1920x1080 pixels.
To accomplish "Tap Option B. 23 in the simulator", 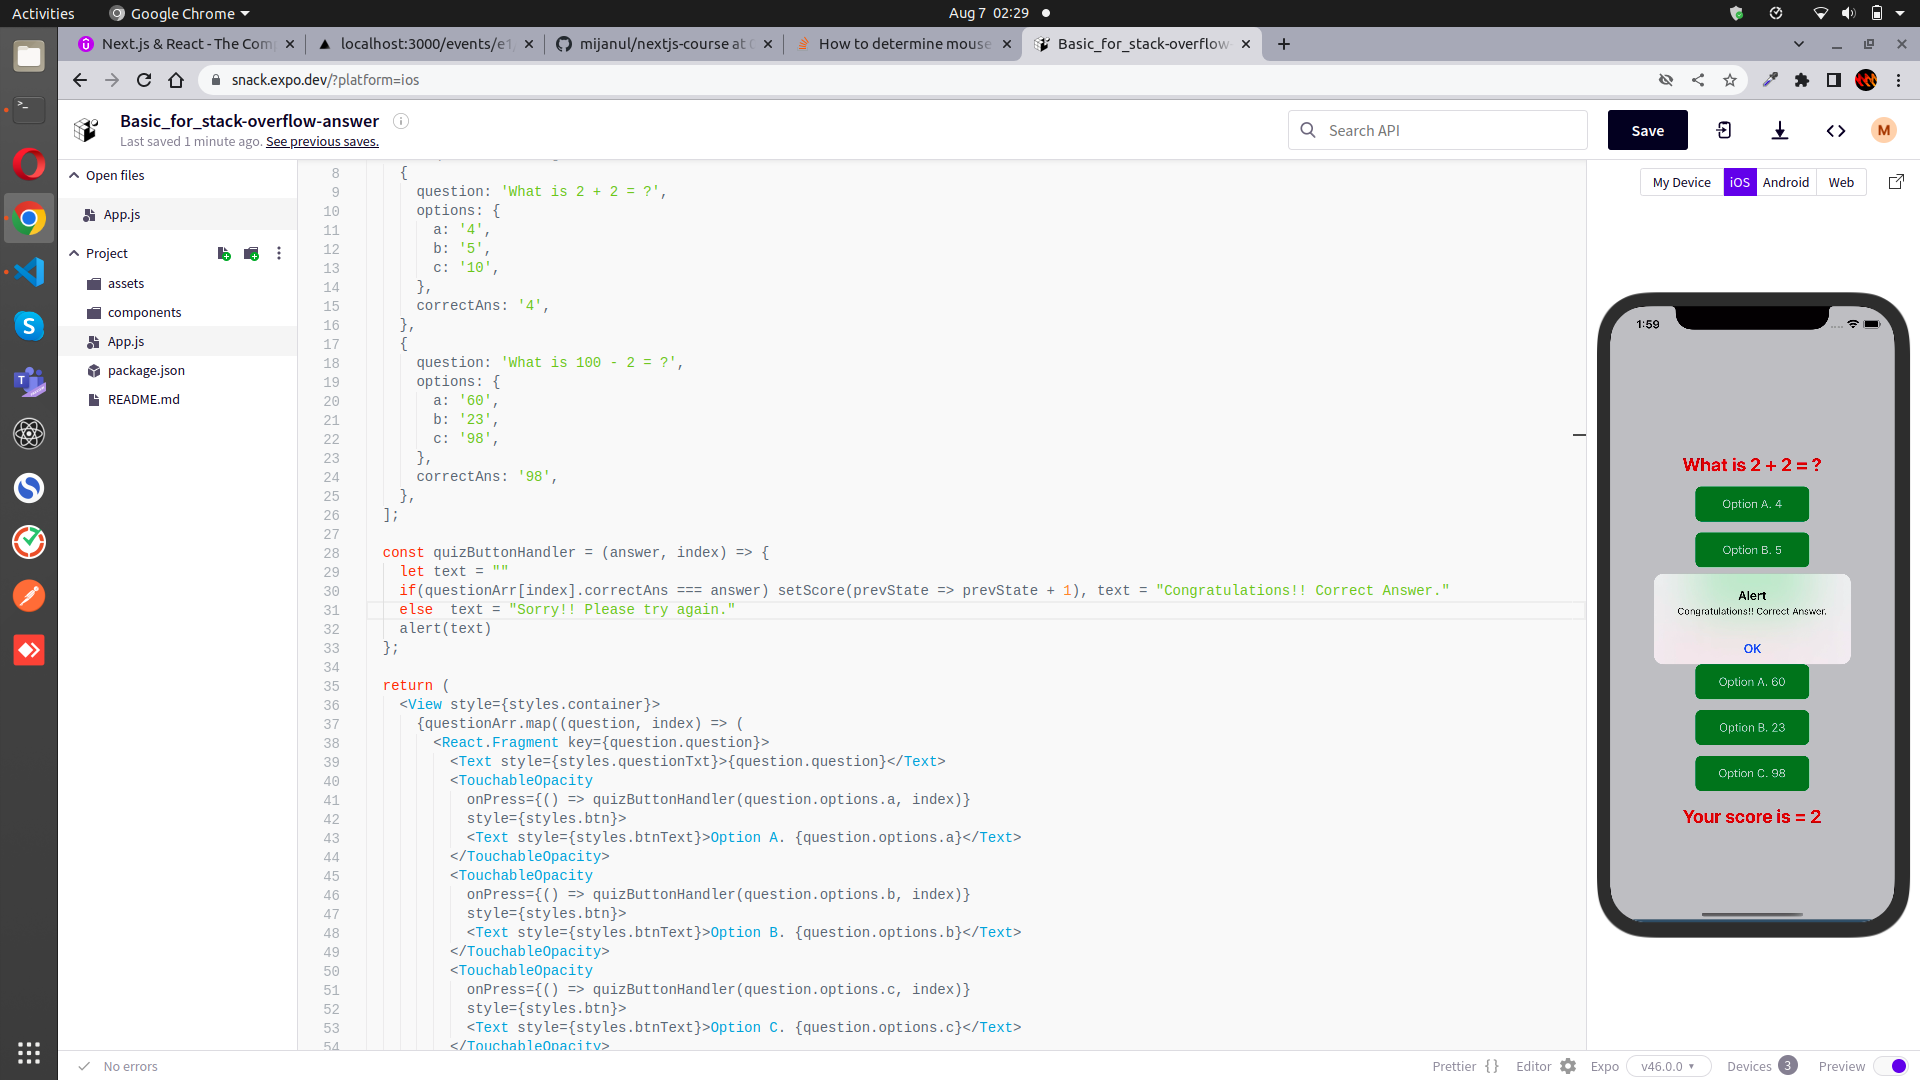I will pyautogui.click(x=1752, y=727).
